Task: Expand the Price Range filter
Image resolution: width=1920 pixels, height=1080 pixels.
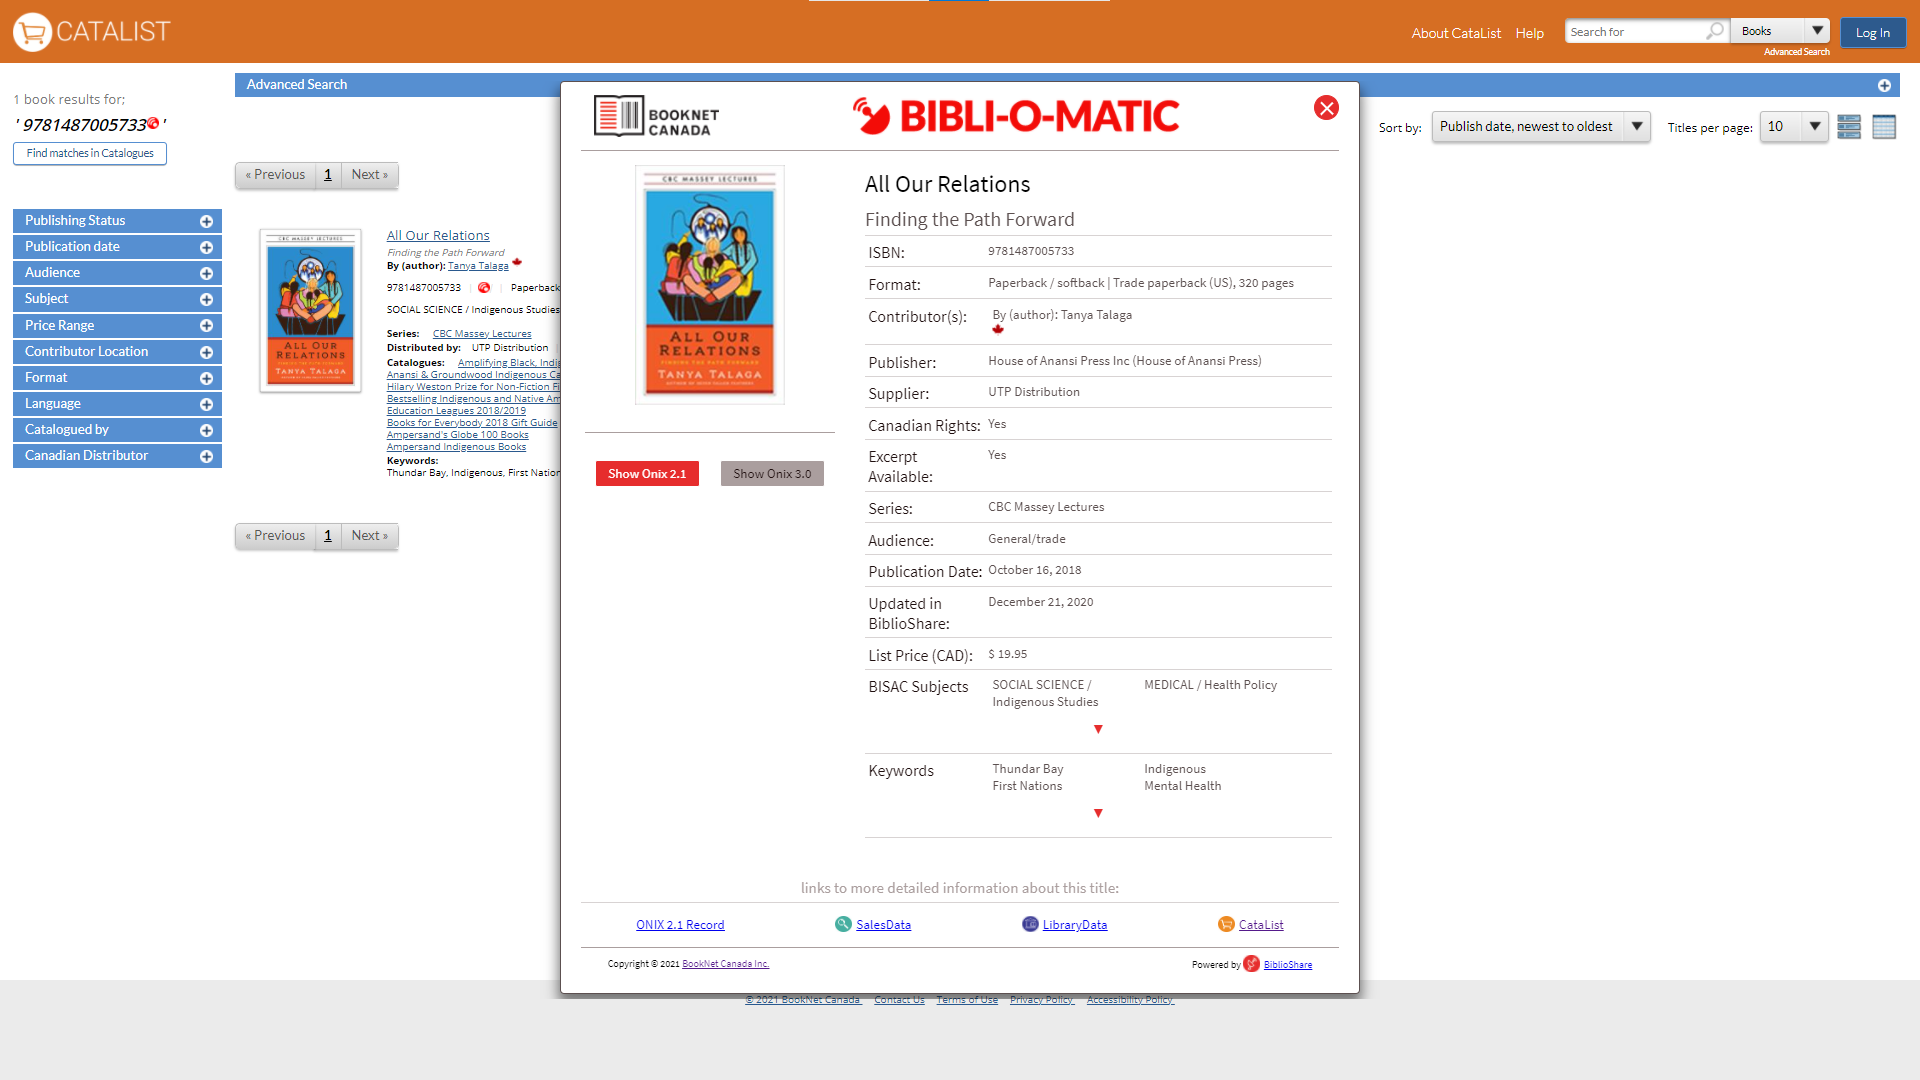Action: (117, 325)
